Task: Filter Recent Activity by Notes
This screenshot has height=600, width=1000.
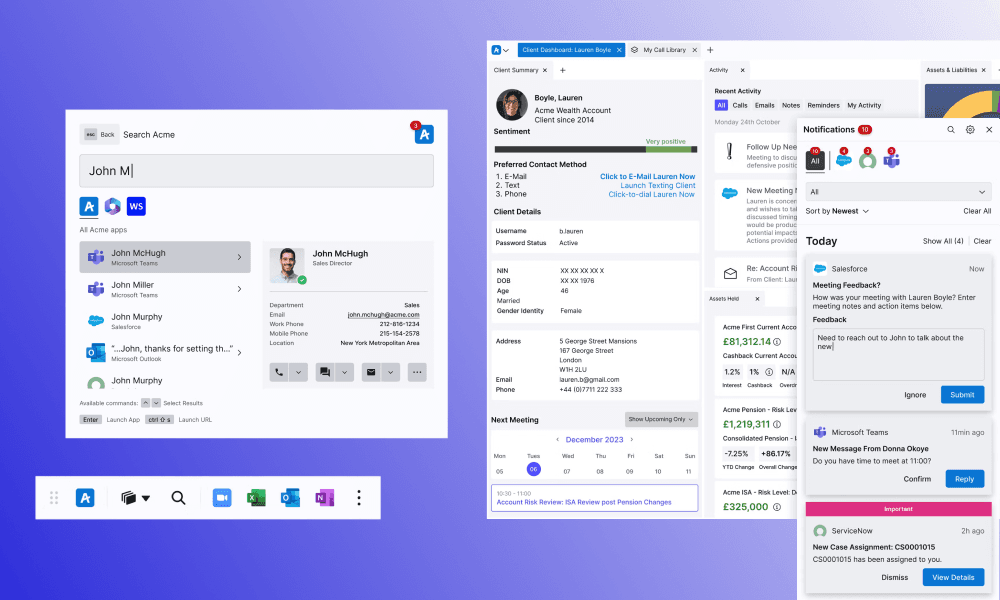Action: click(x=791, y=105)
